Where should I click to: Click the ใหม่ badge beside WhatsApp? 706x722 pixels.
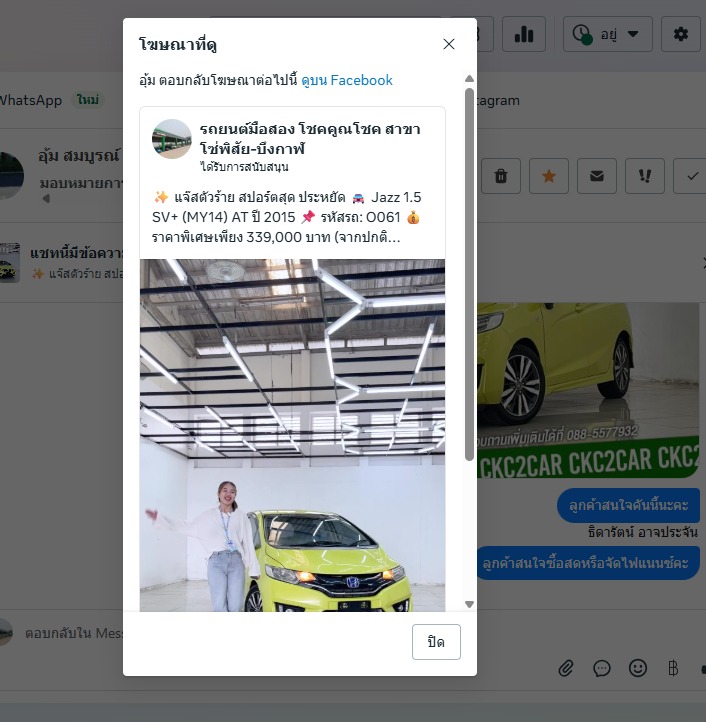[88, 99]
